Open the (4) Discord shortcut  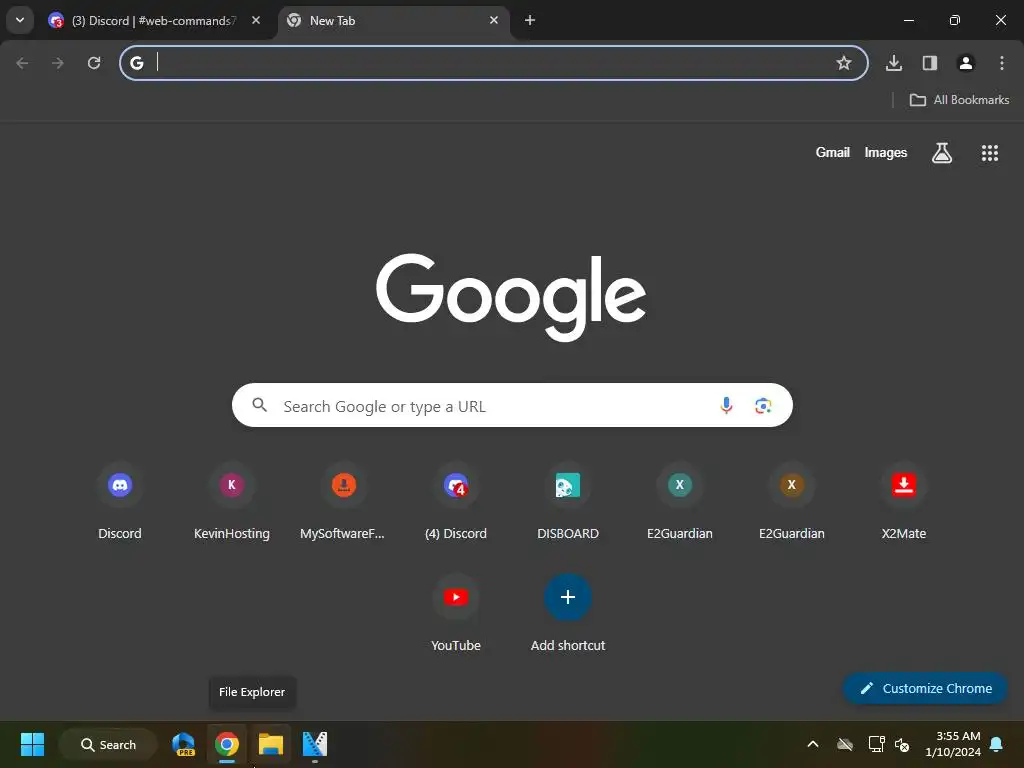tap(456, 502)
